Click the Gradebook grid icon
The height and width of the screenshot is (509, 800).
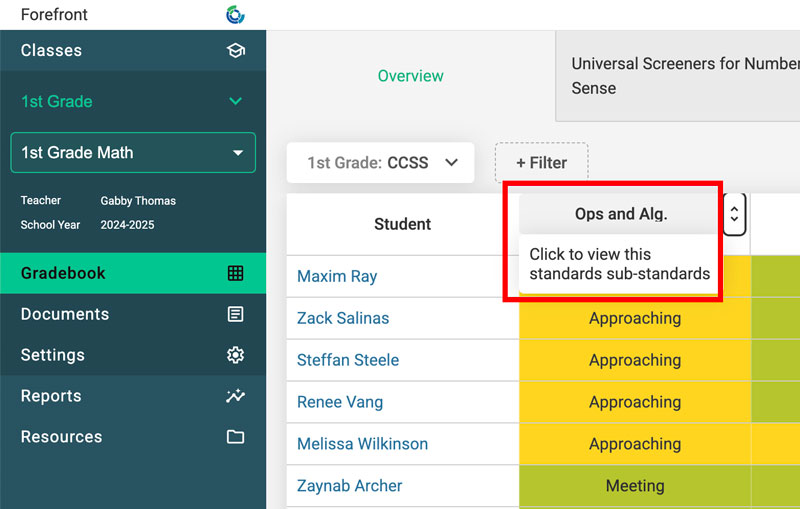[x=235, y=273]
